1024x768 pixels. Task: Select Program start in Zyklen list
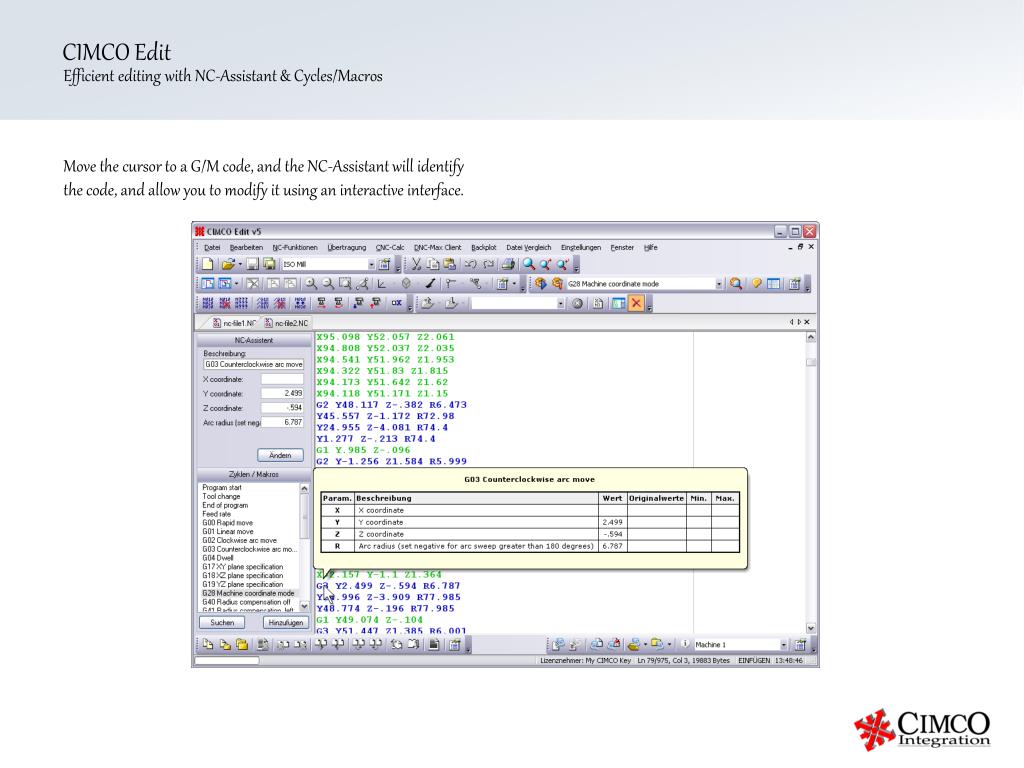click(x=221, y=488)
